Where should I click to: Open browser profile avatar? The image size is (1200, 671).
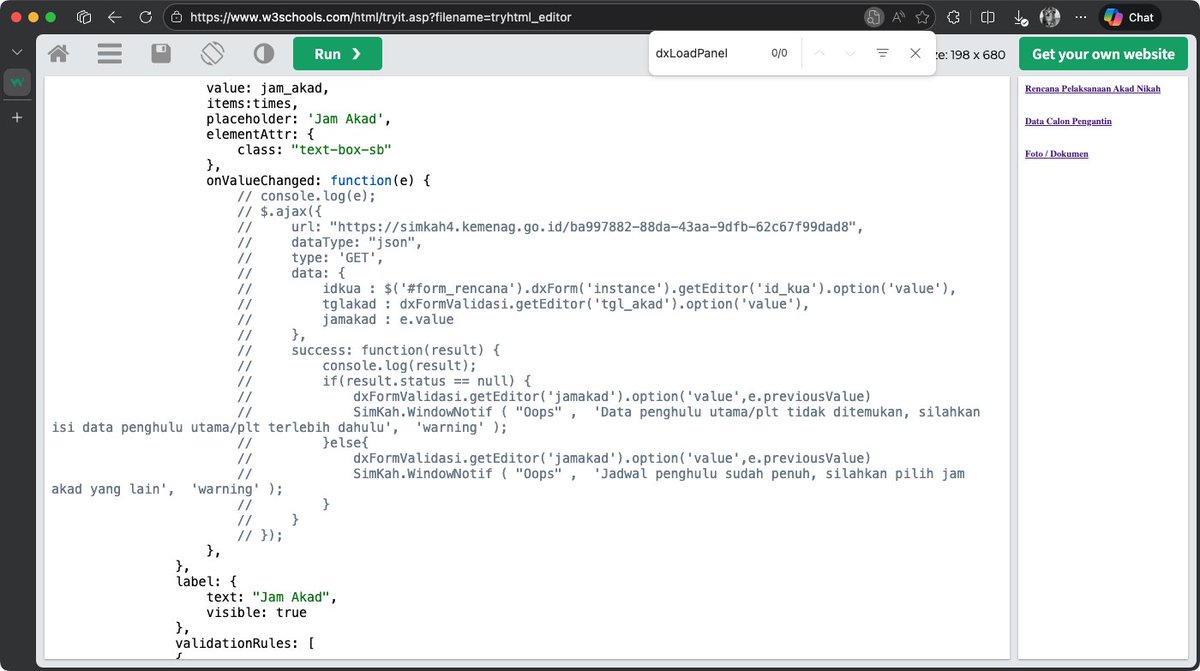click(1050, 17)
